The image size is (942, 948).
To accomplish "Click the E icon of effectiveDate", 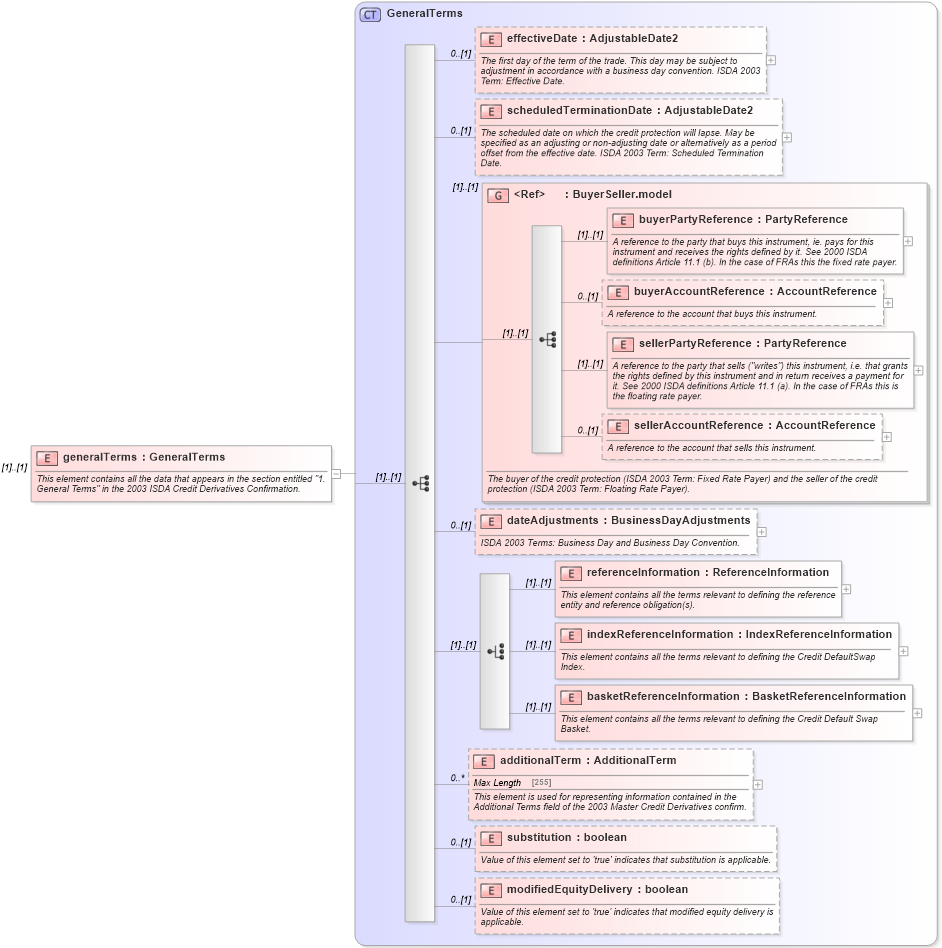I will [491, 40].
